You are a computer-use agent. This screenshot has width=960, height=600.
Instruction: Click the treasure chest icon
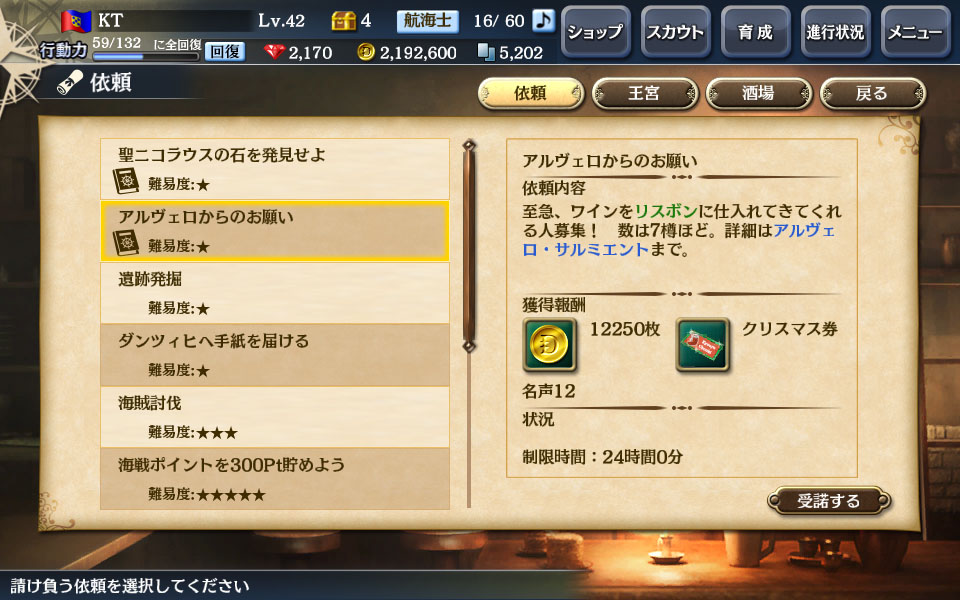pyautogui.click(x=343, y=21)
